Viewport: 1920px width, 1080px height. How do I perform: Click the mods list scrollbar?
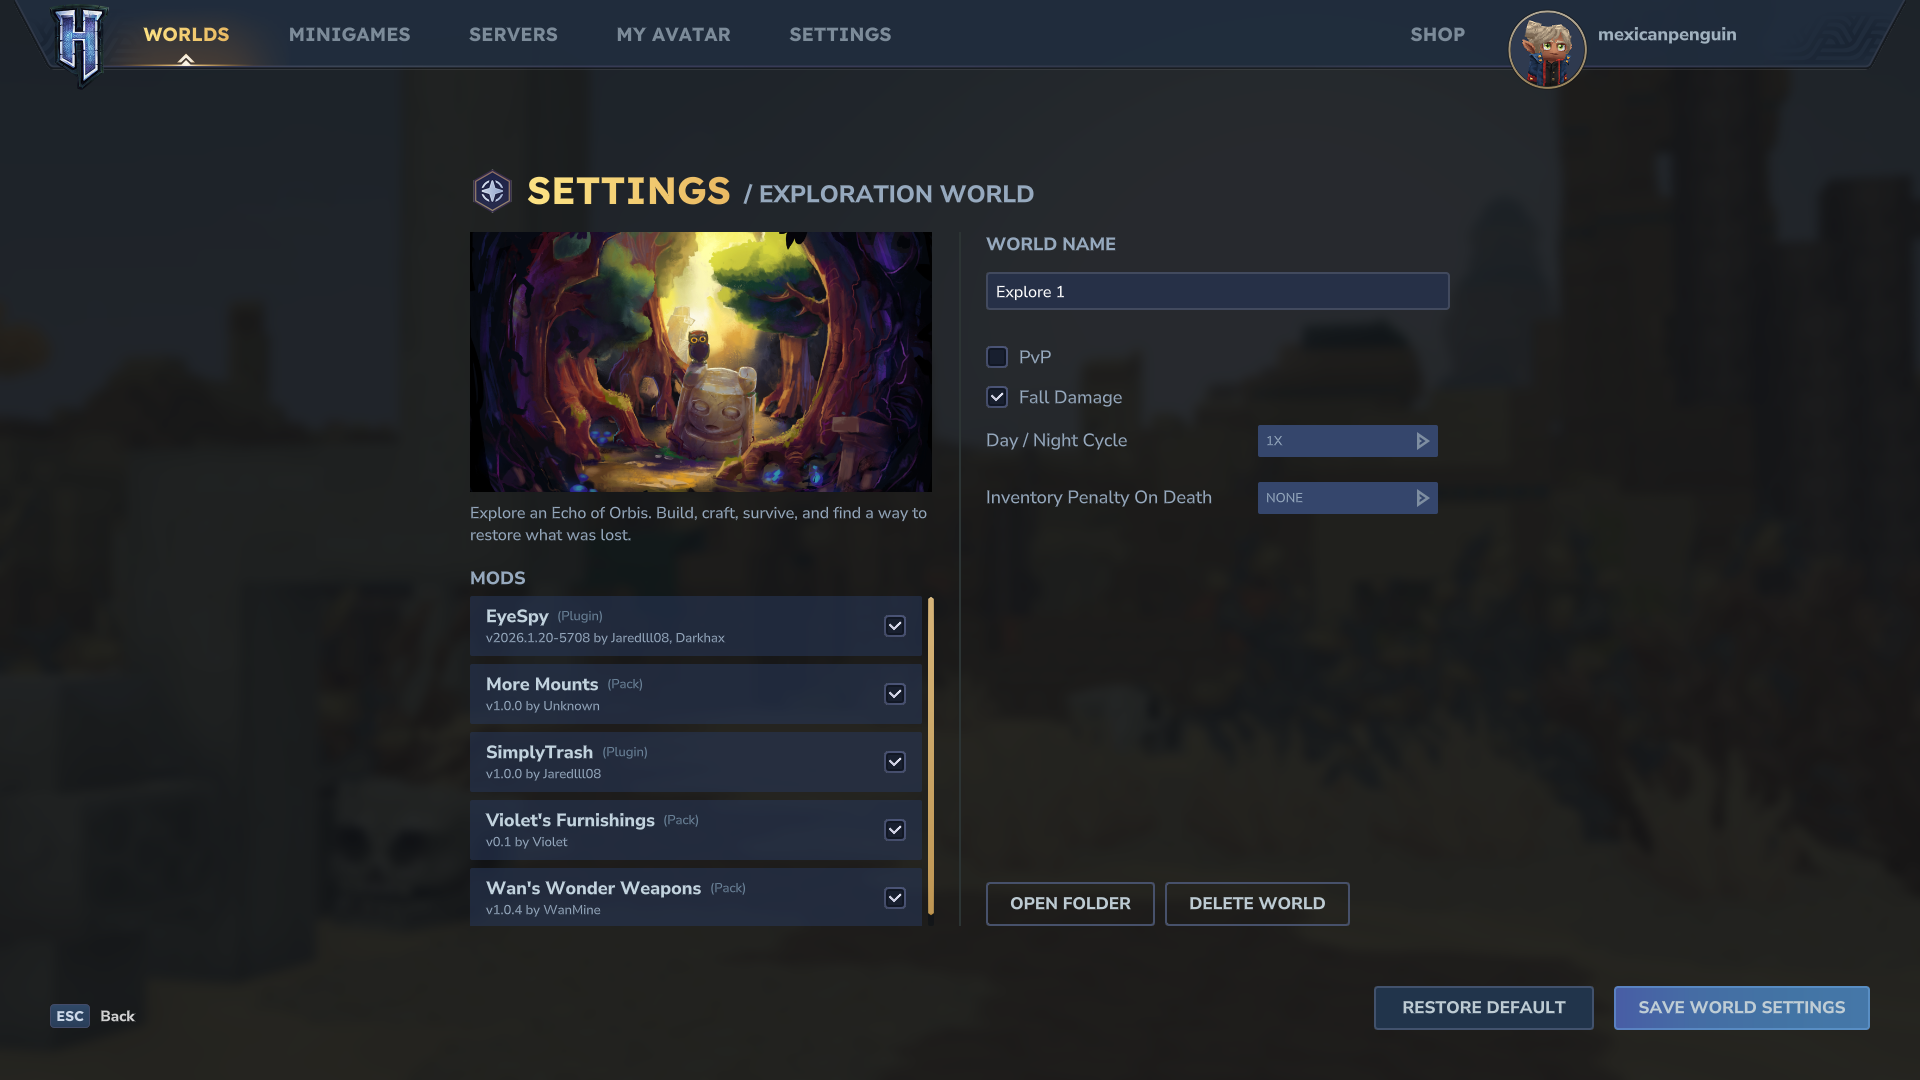930,756
